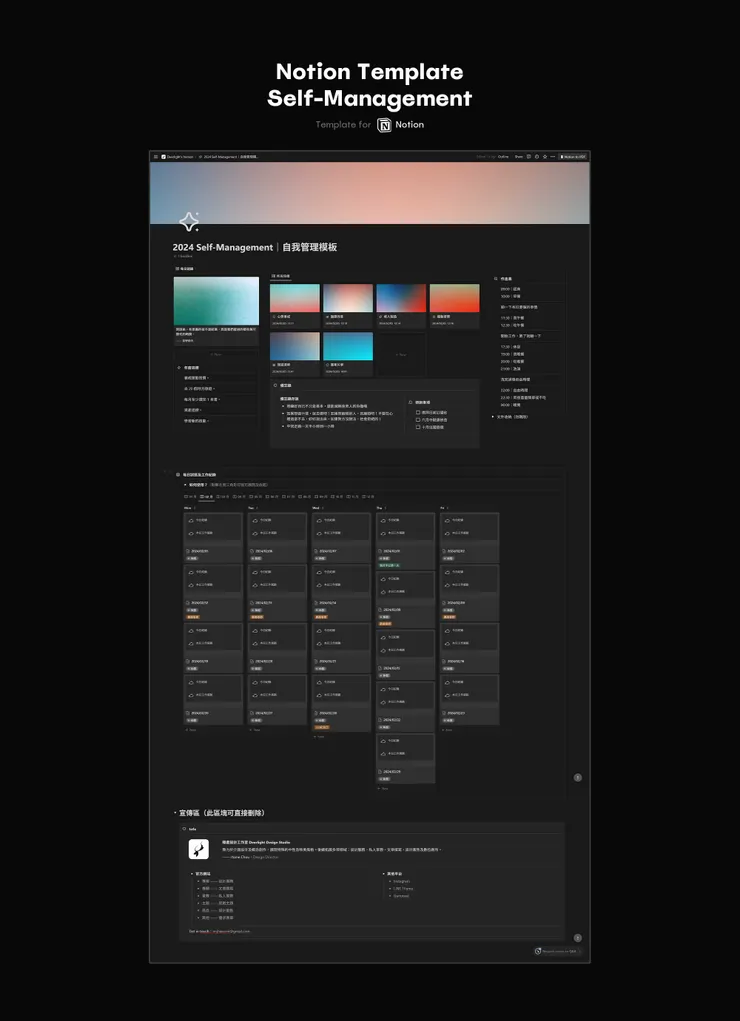The image size is (740, 1021).
Task: Click the Wed column header
Action: [x=315, y=507]
